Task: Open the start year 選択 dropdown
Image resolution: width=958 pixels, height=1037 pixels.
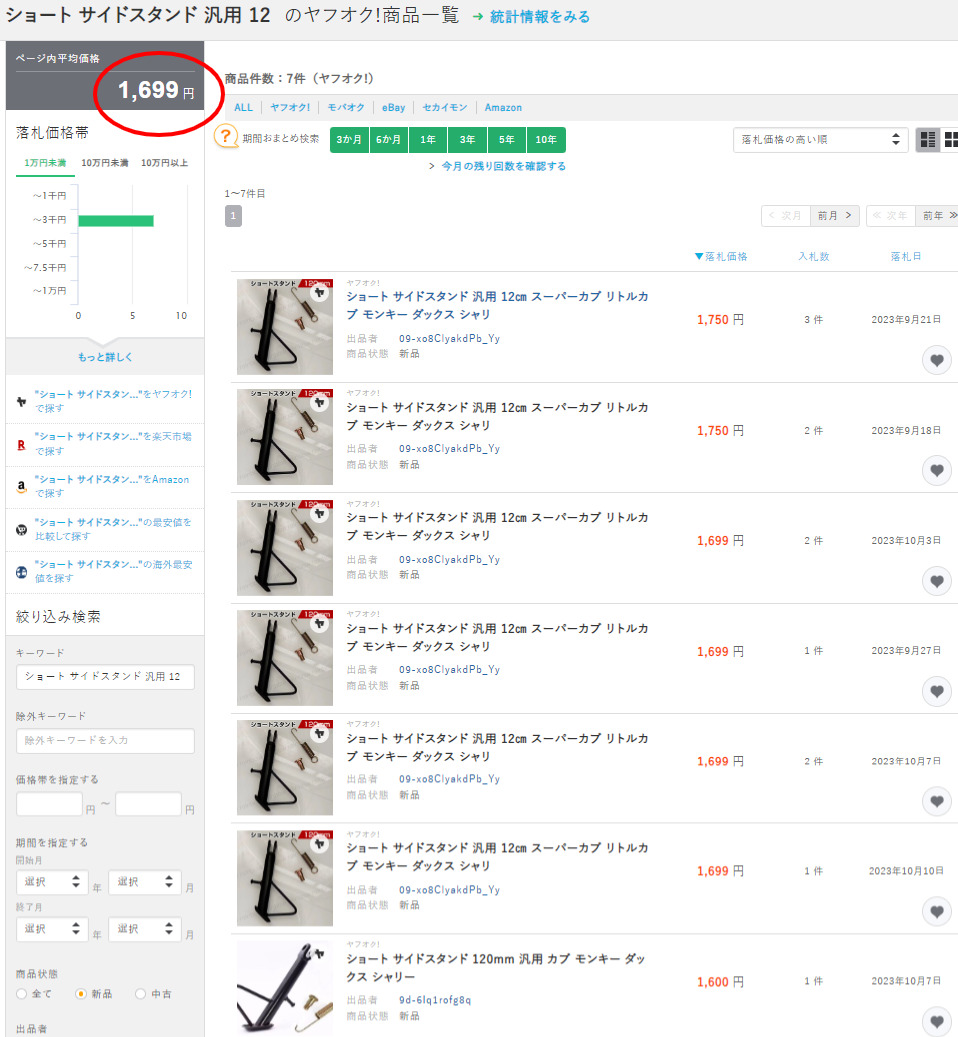Action: pos(50,882)
